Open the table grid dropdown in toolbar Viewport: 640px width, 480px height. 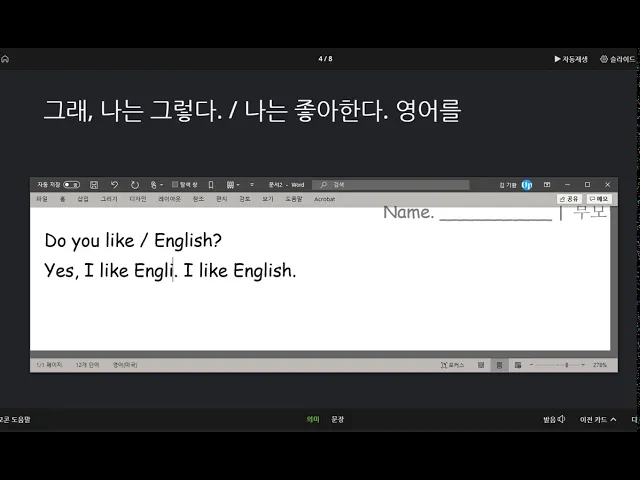[233, 185]
